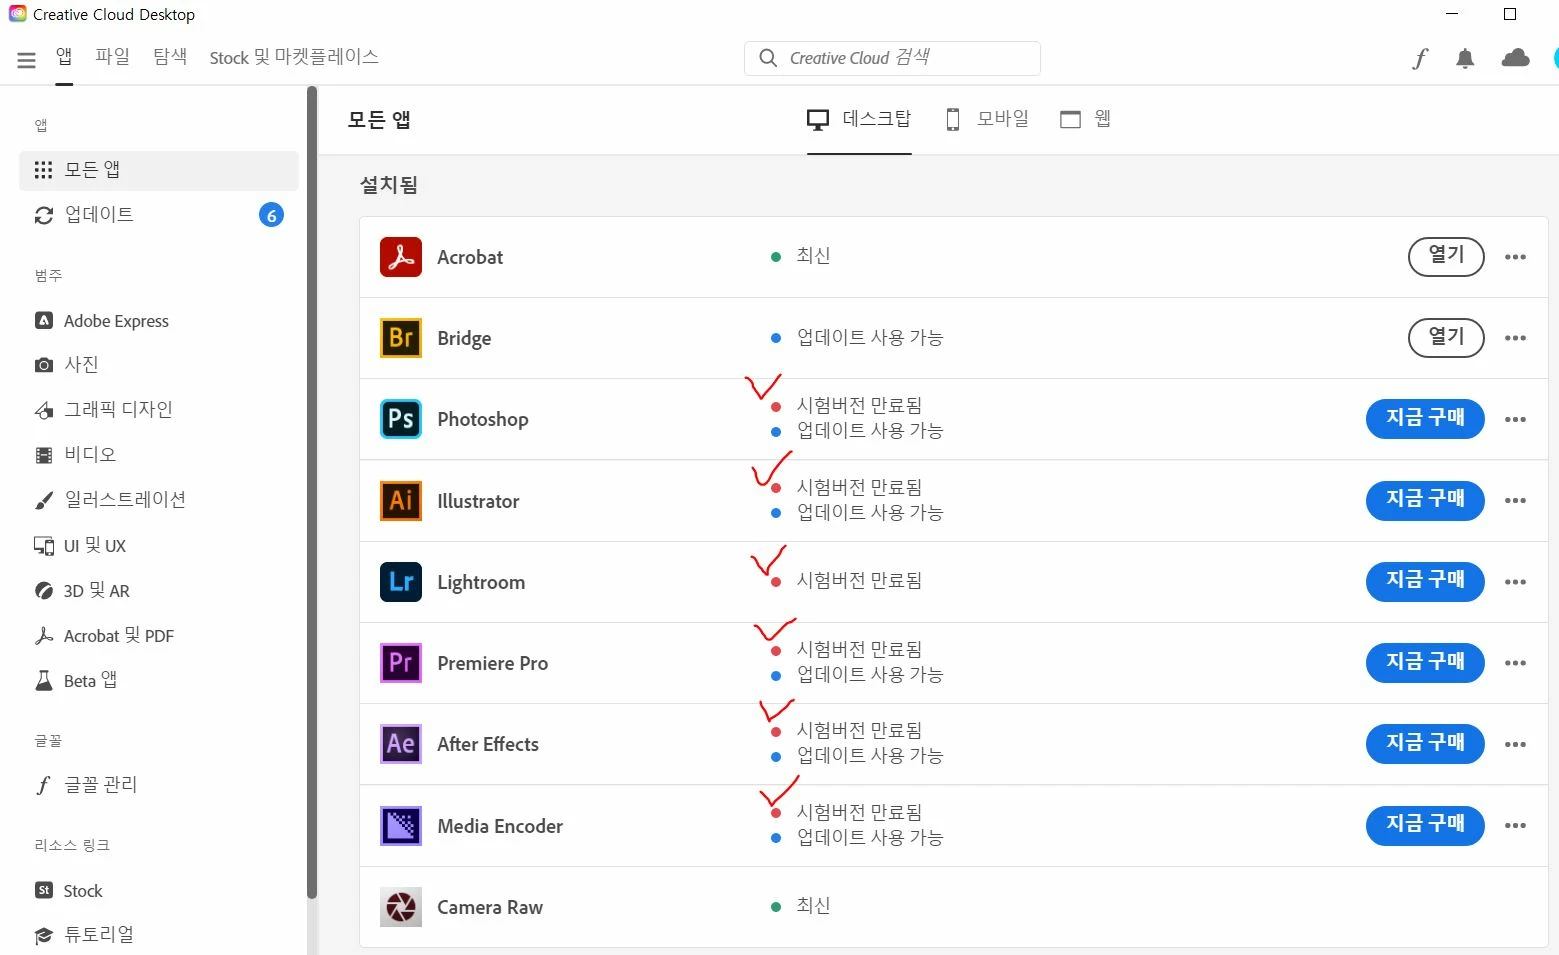The height and width of the screenshot is (955, 1559).
Task: Open more options for Bridge
Action: [1515, 338]
